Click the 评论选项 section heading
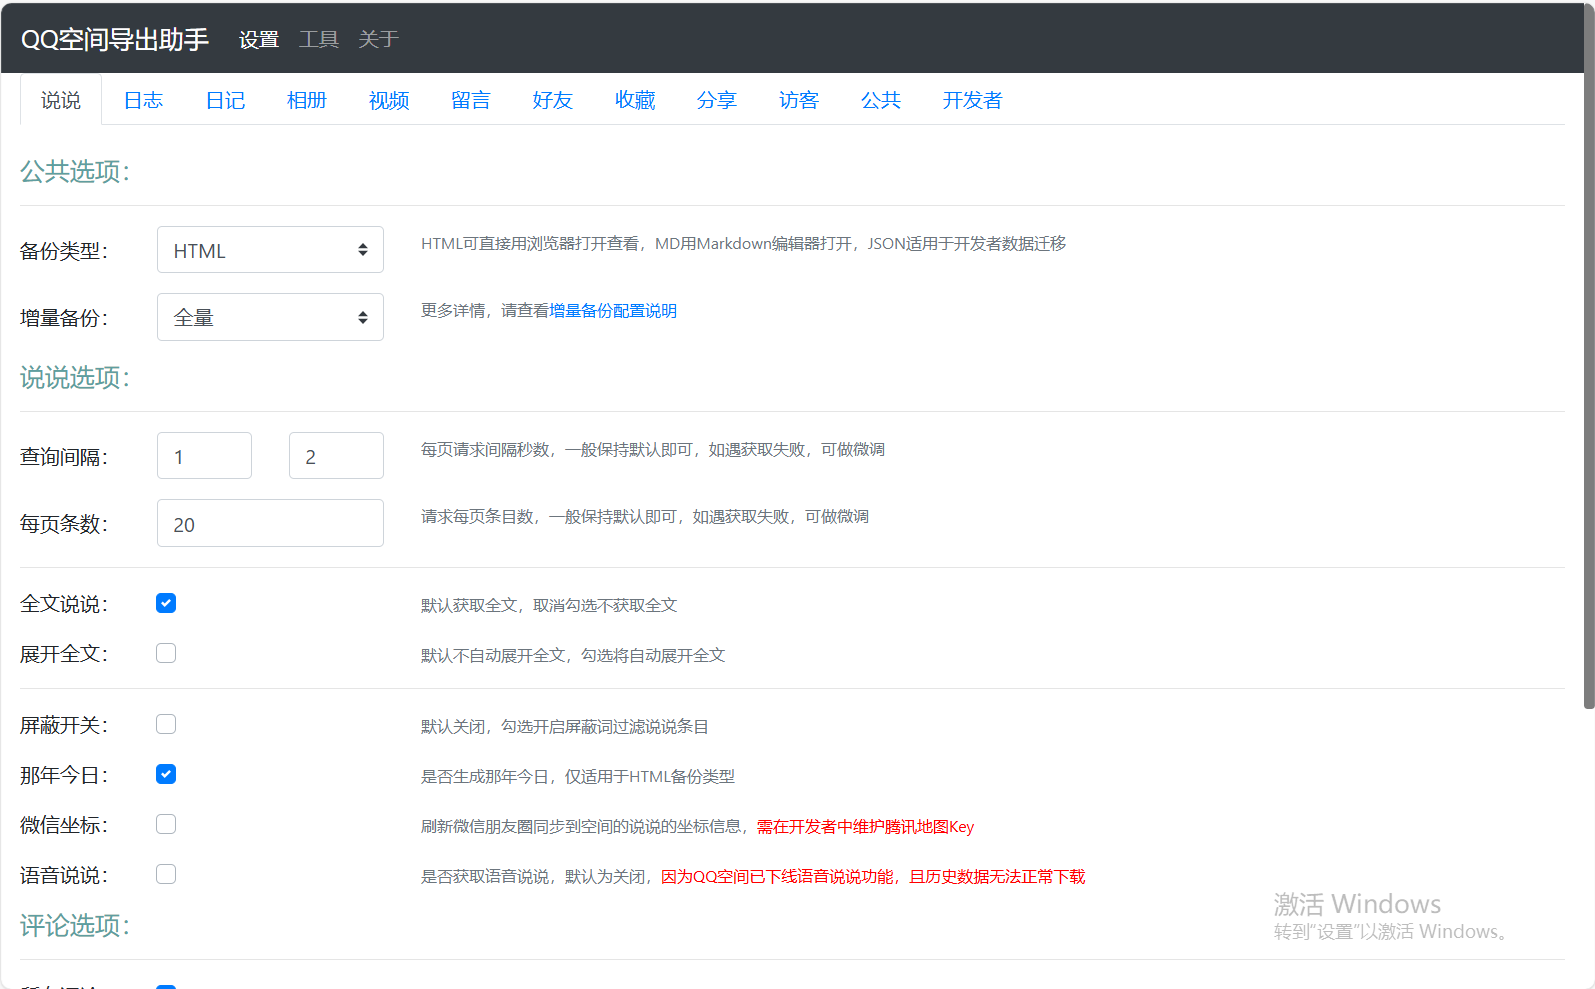 pyautogui.click(x=75, y=926)
